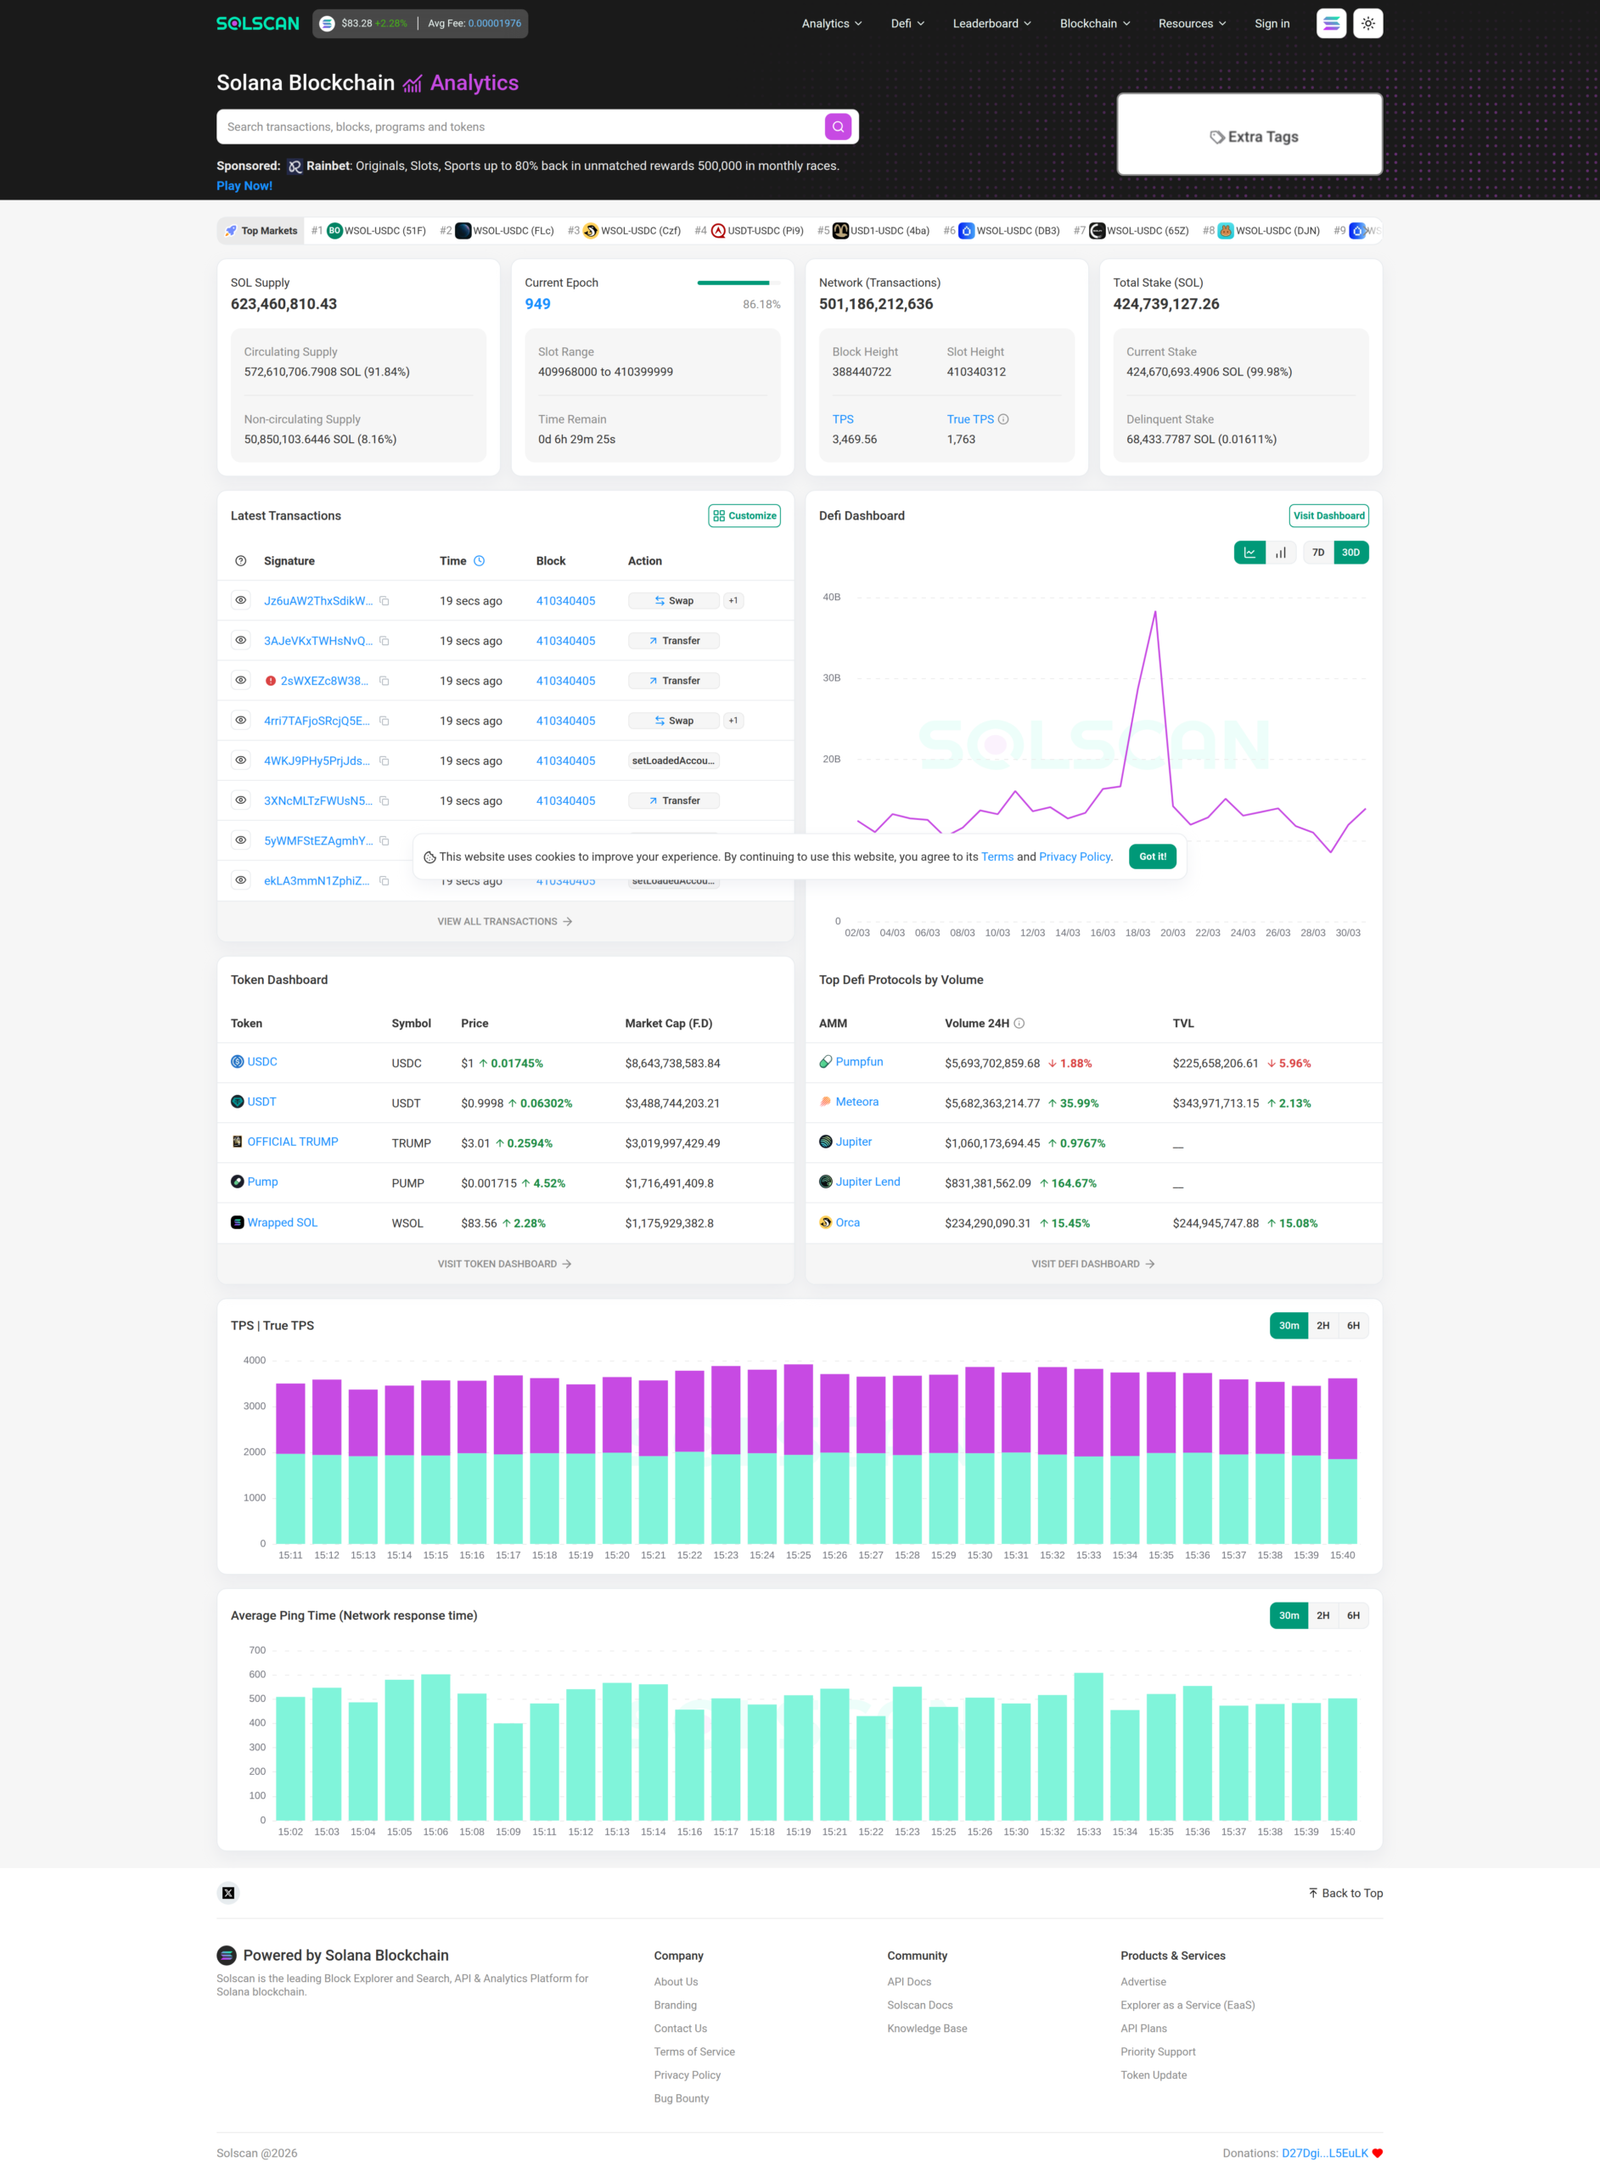Expand the Defi menu

tap(907, 23)
